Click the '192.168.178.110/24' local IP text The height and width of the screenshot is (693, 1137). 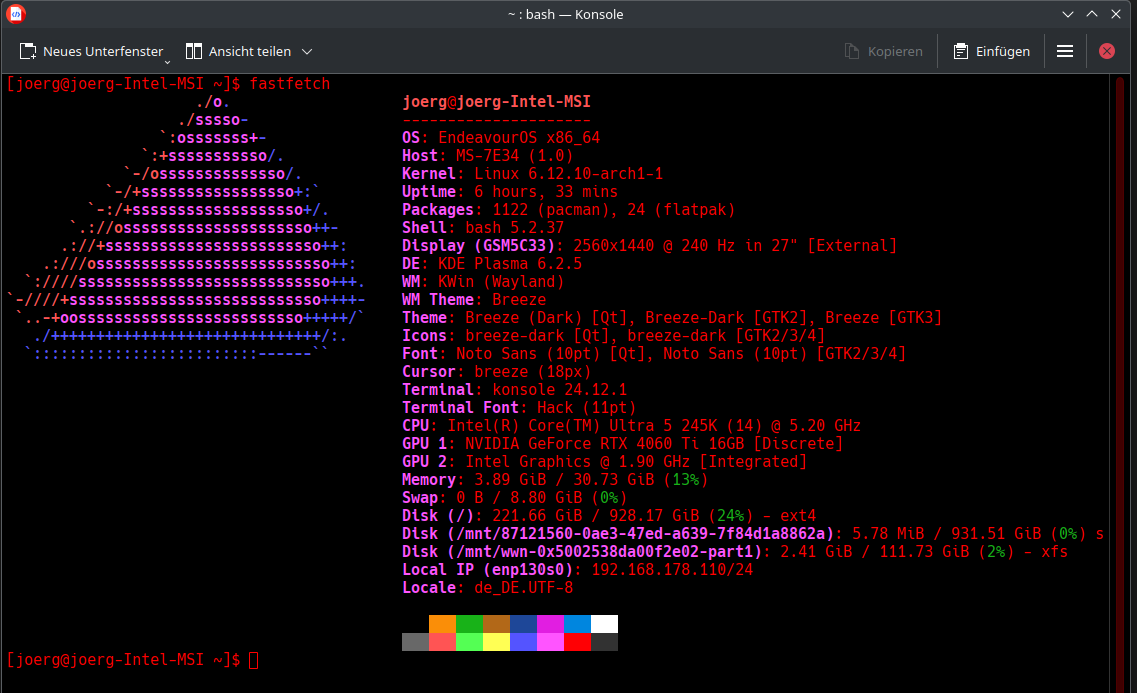click(x=672, y=570)
